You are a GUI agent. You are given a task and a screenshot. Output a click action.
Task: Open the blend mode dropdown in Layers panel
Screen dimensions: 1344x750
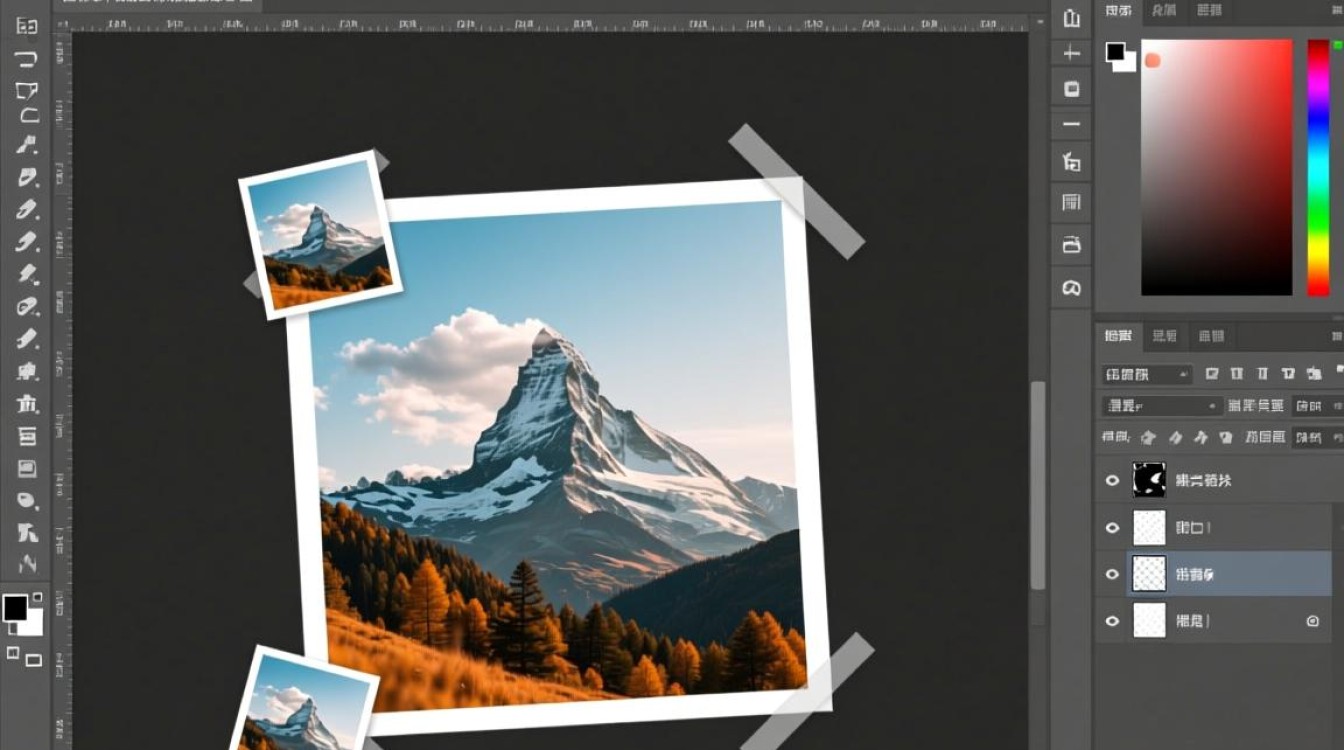point(1162,406)
